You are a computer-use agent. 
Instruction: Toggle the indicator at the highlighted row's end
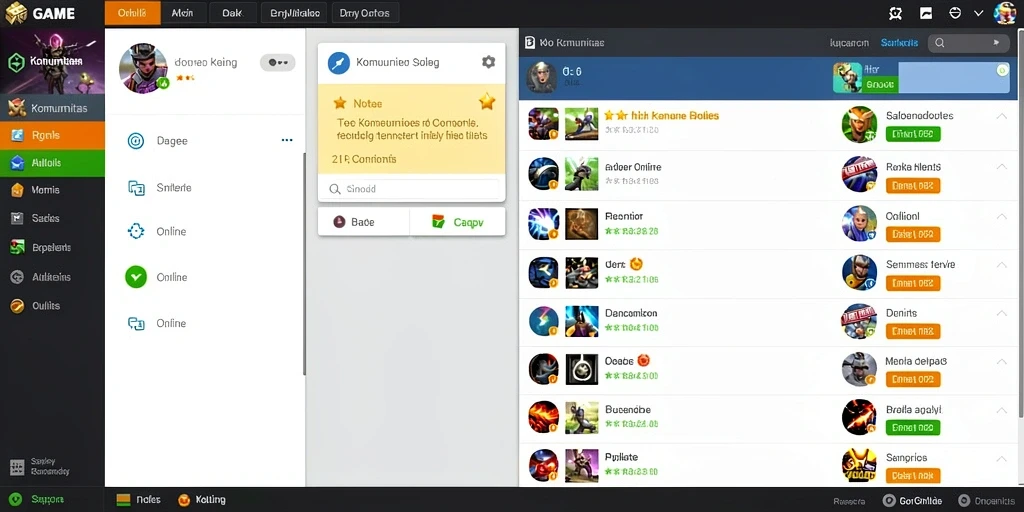click(x=1002, y=70)
